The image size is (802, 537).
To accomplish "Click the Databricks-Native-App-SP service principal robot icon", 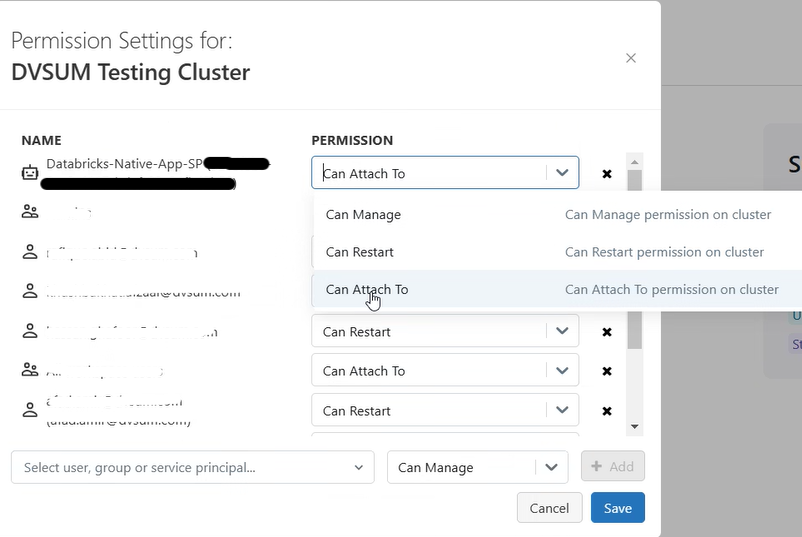I will pos(30,173).
